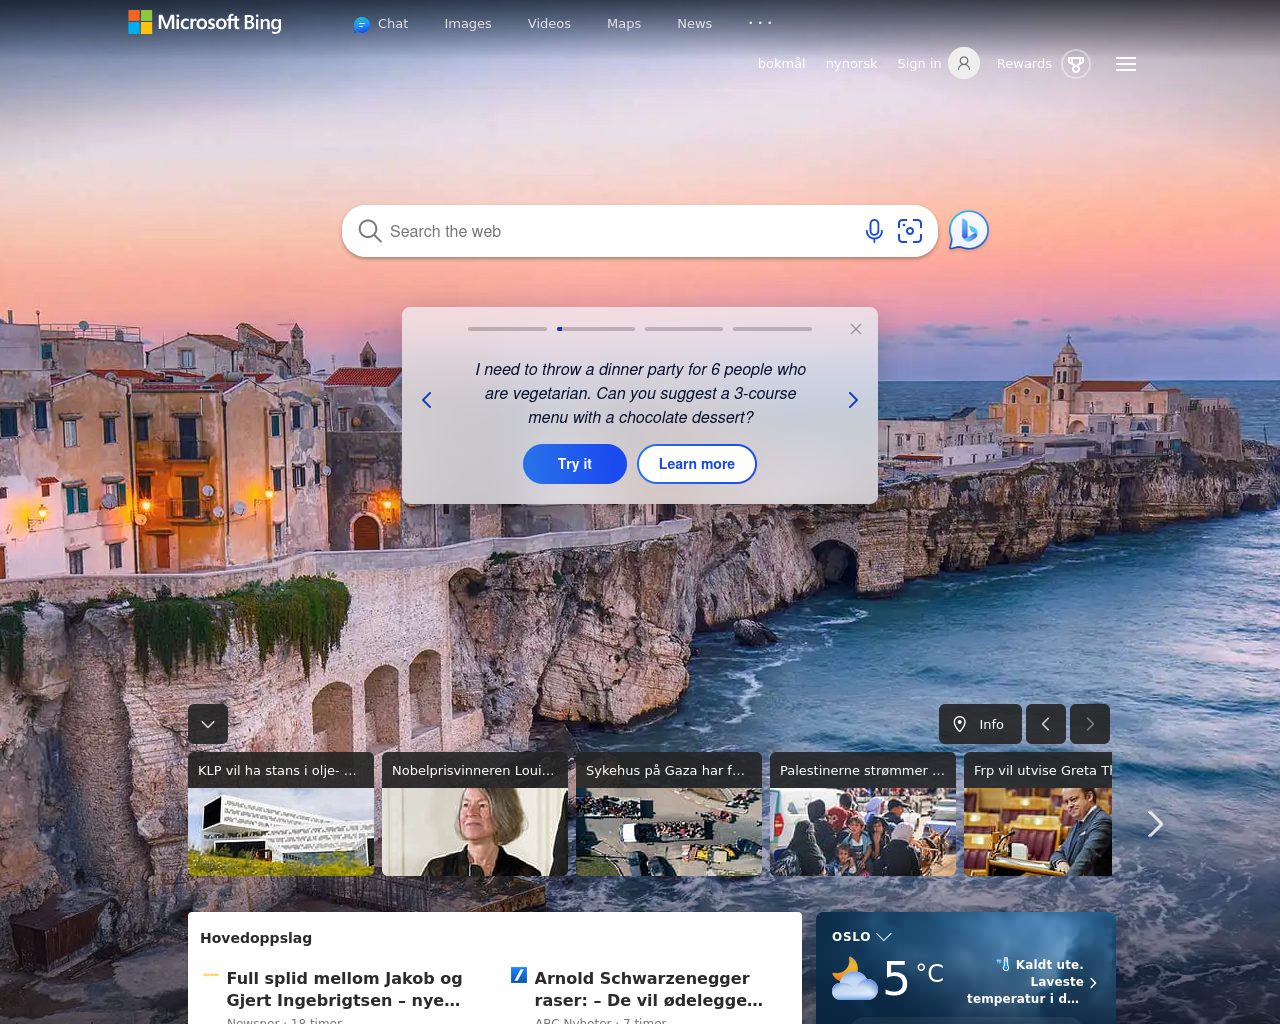Click the microphone voice search icon
1280x1024 pixels.
tap(874, 231)
